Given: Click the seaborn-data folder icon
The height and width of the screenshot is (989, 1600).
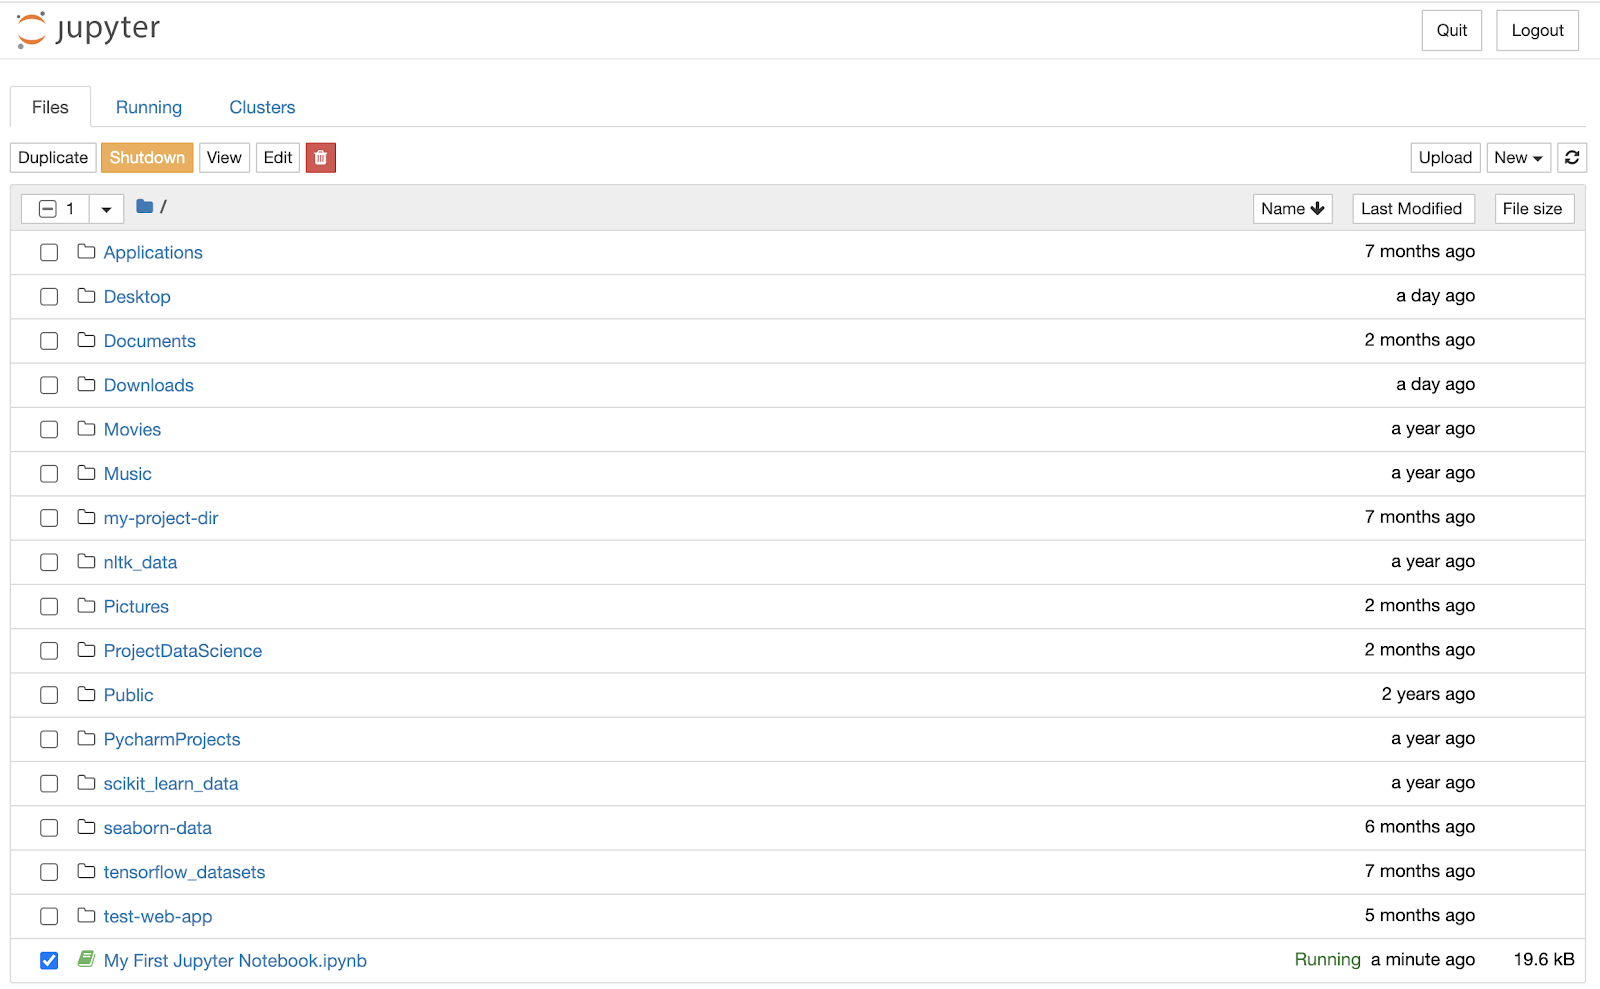Looking at the screenshot, I should (x=86, y=827).
